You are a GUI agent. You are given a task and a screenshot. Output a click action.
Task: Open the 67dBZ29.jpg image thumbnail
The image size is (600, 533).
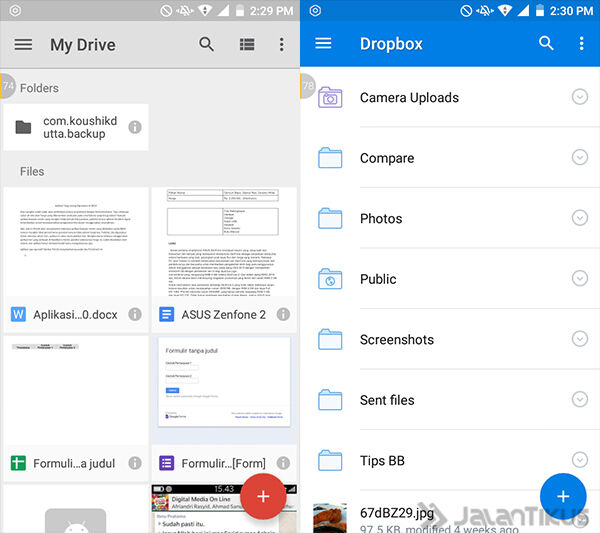(x=330, y=518)
